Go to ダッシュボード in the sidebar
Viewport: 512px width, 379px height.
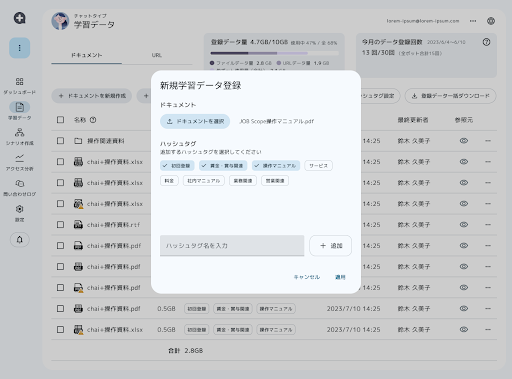19,86
